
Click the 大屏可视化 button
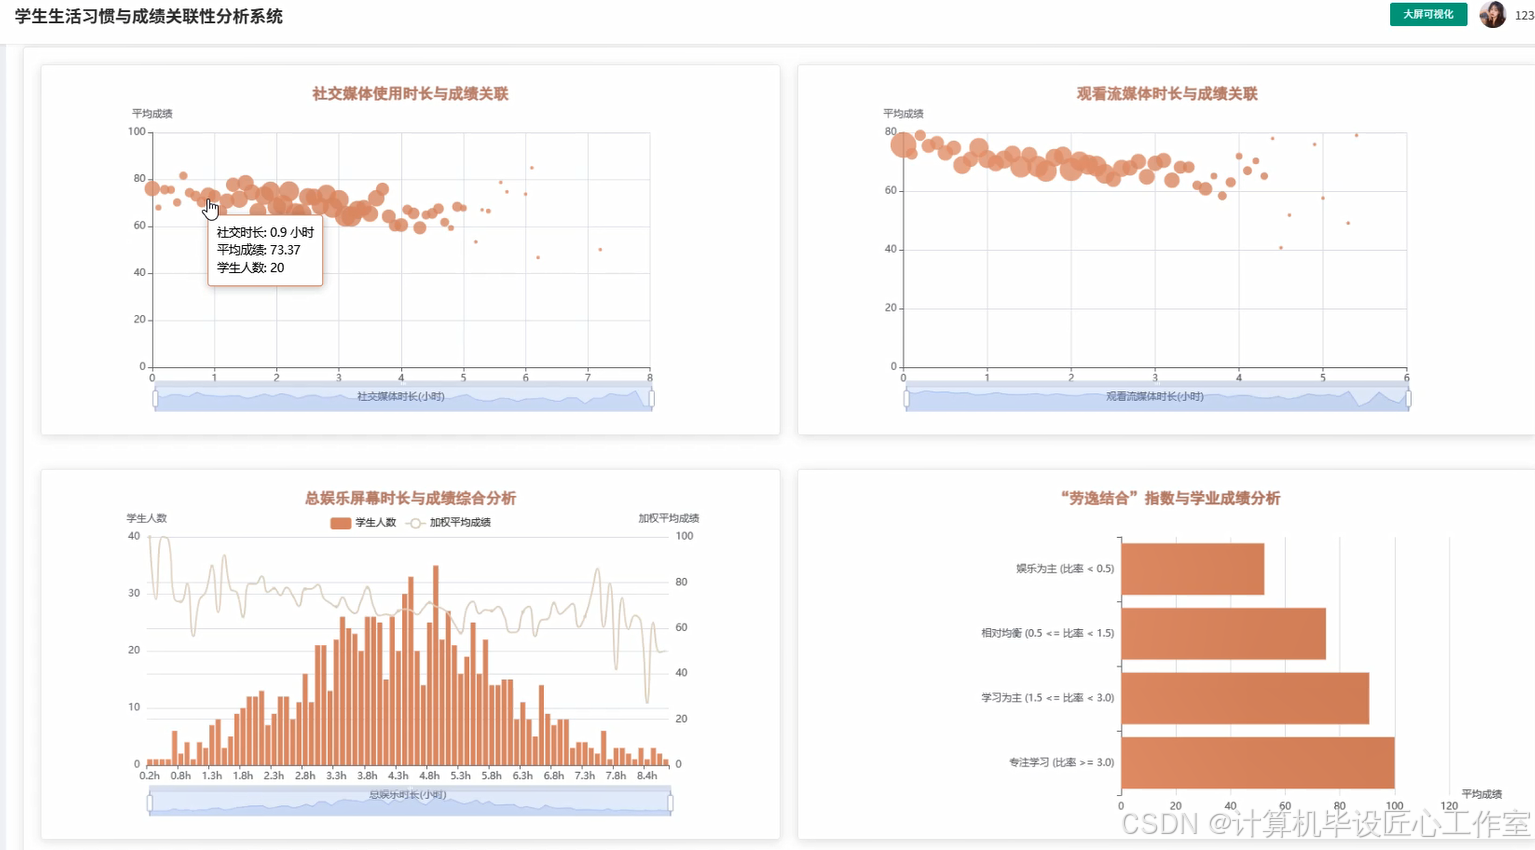(1428, 14)
